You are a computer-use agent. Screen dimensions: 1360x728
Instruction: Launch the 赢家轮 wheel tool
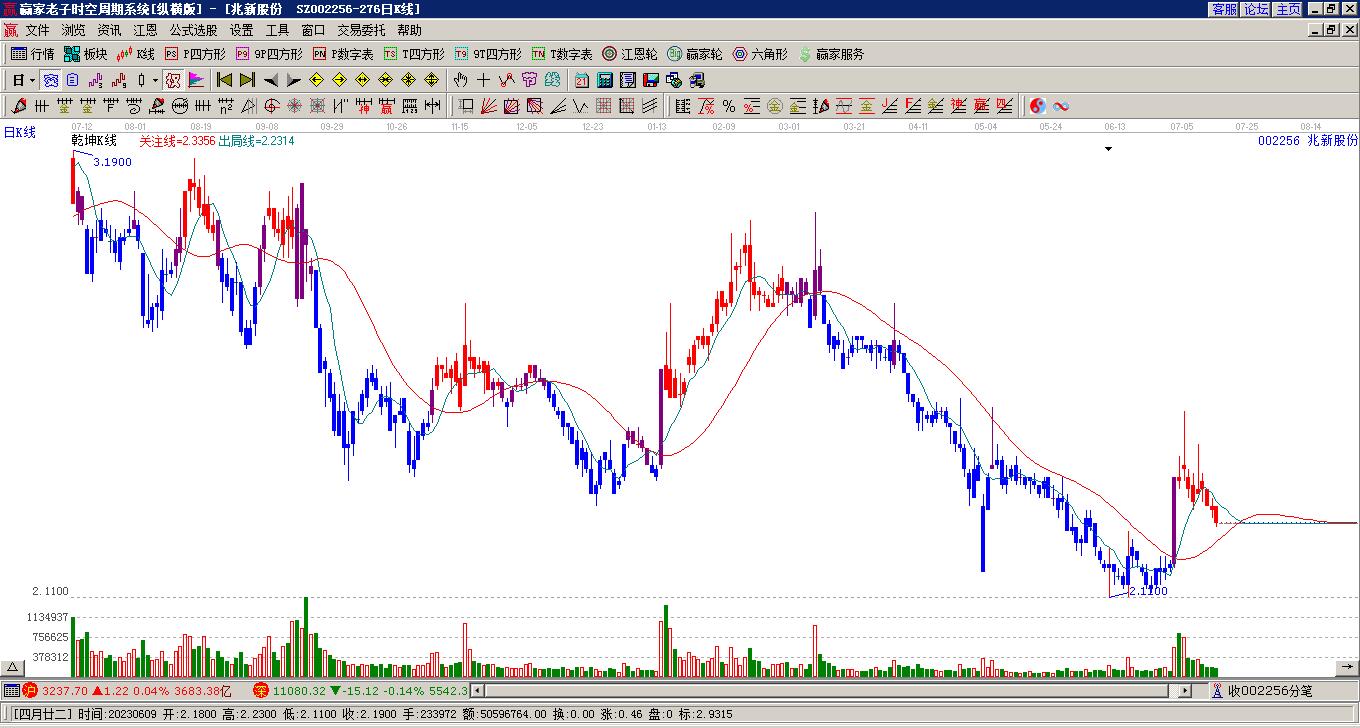(694, 54)
